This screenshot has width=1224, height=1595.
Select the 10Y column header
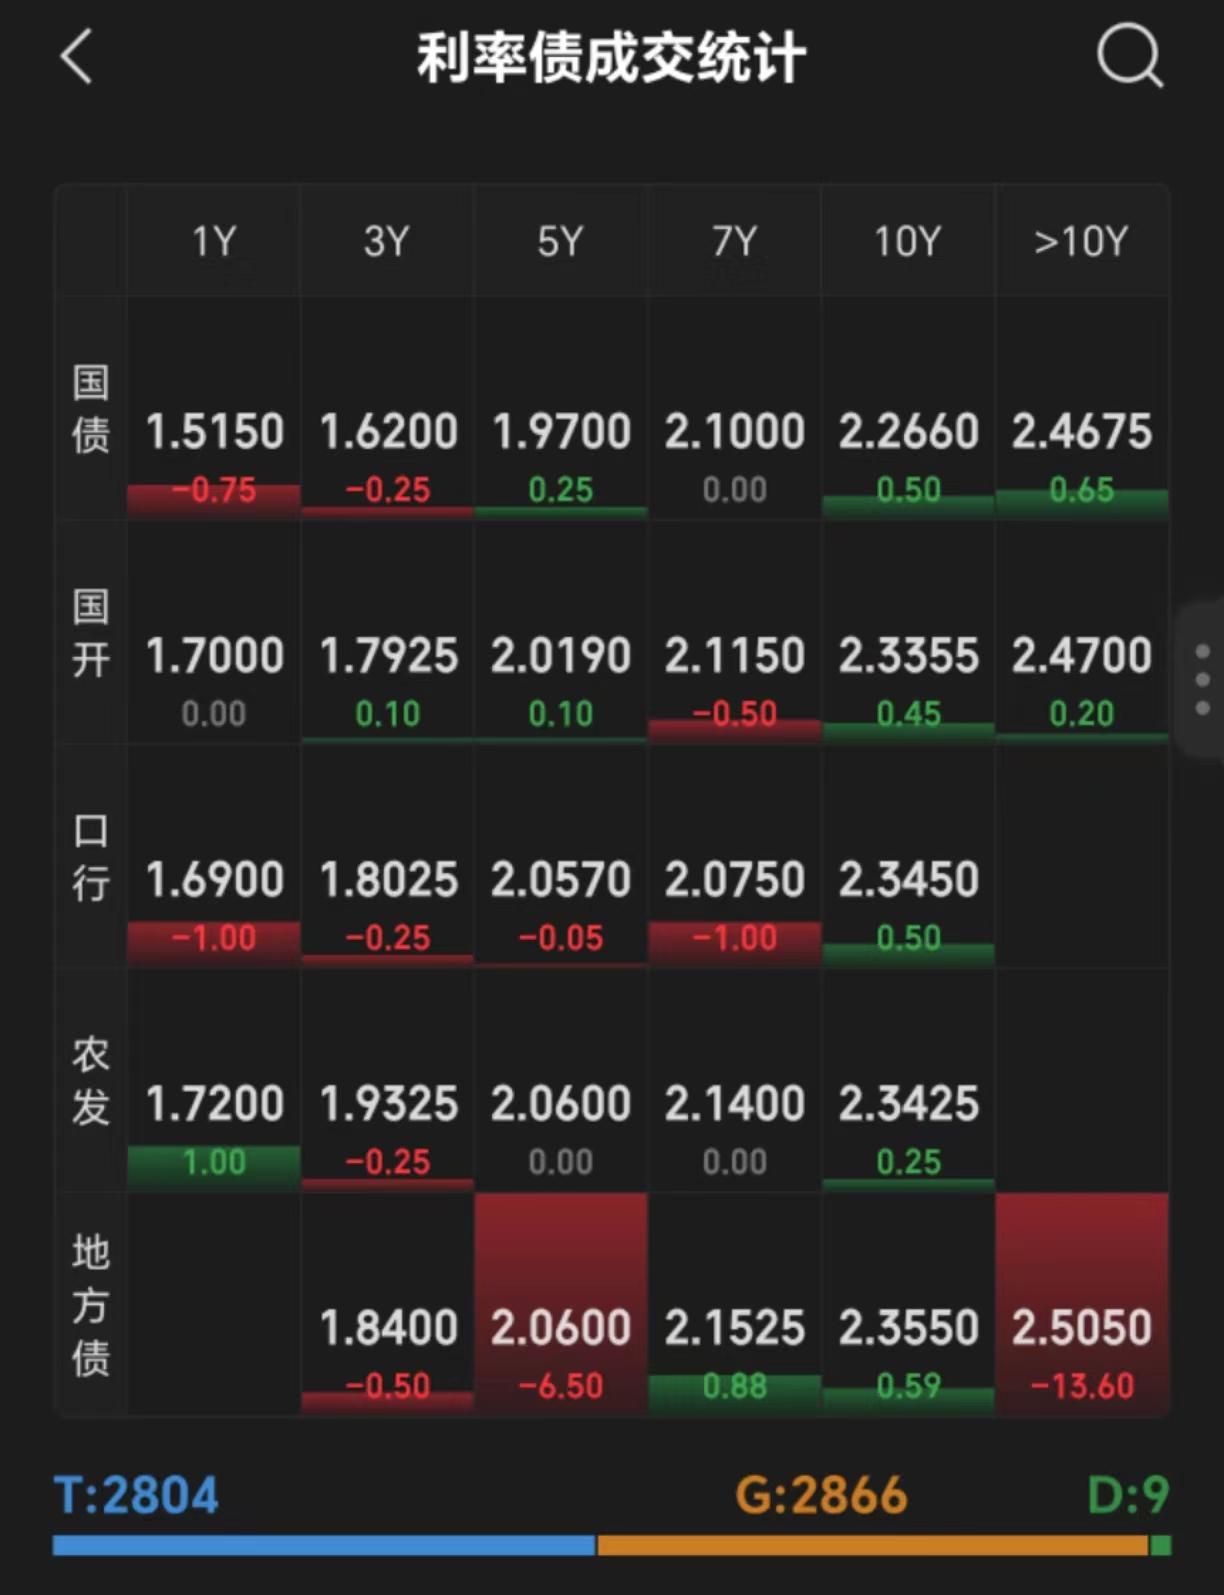[x=907, y=241]
